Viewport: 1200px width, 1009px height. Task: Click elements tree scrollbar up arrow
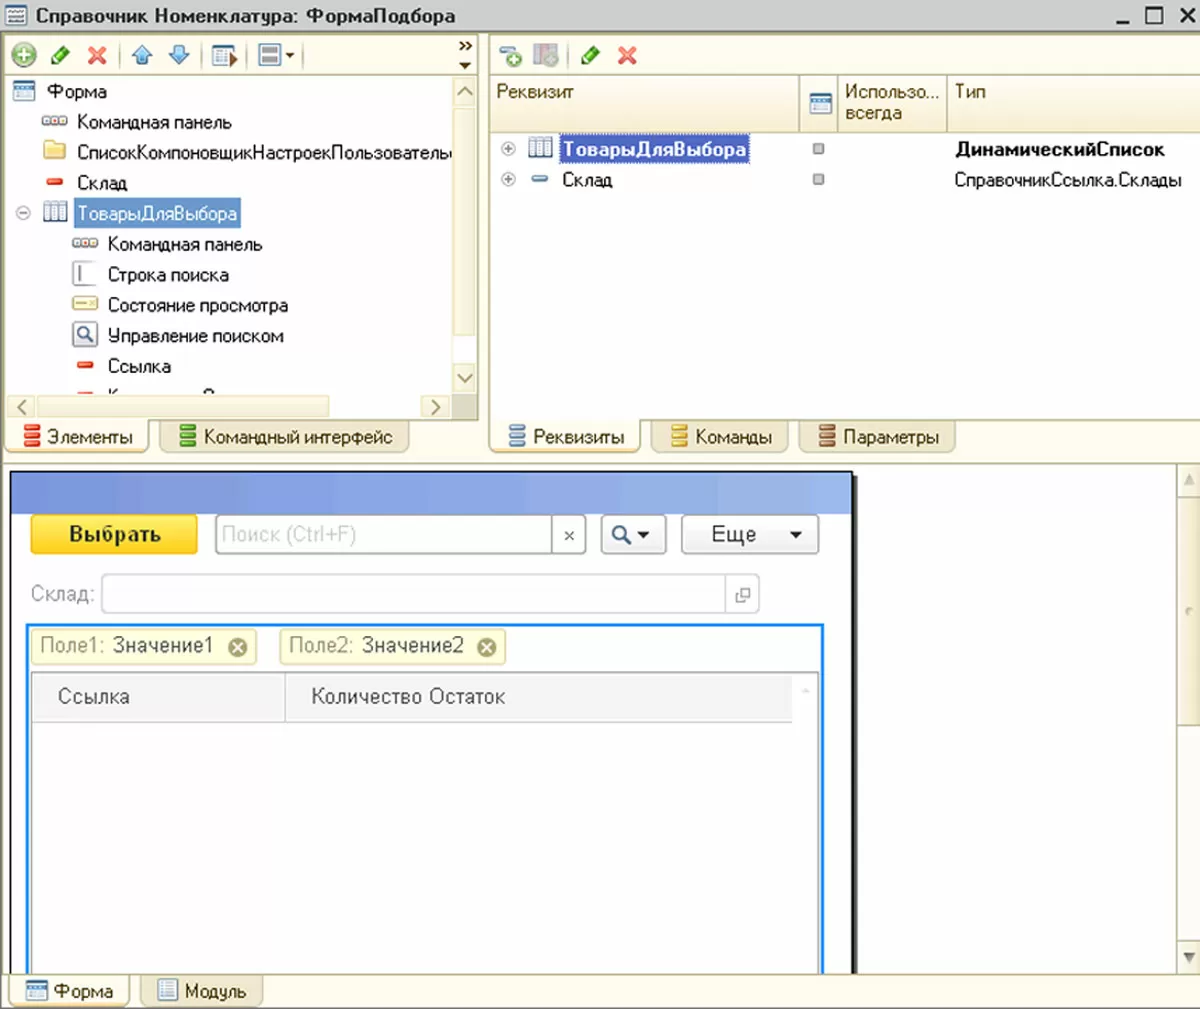click(x=465, y=92)
